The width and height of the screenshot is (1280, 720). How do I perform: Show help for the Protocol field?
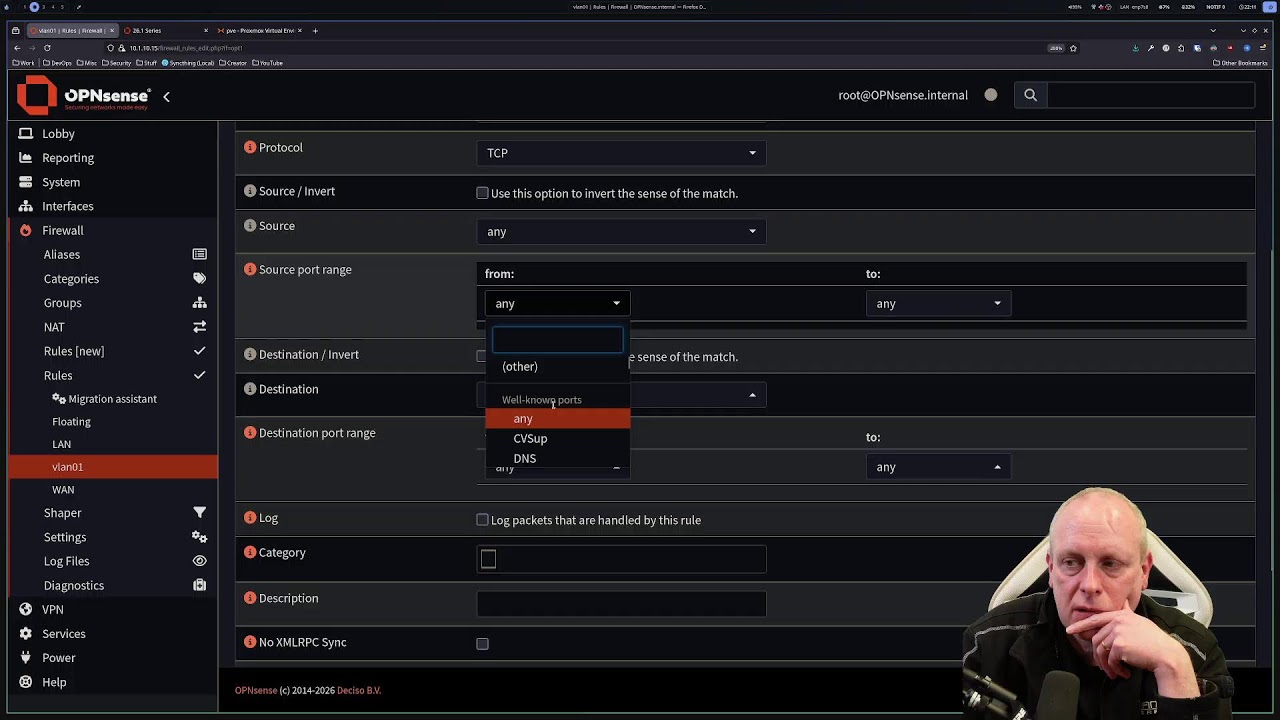(250, 147)
